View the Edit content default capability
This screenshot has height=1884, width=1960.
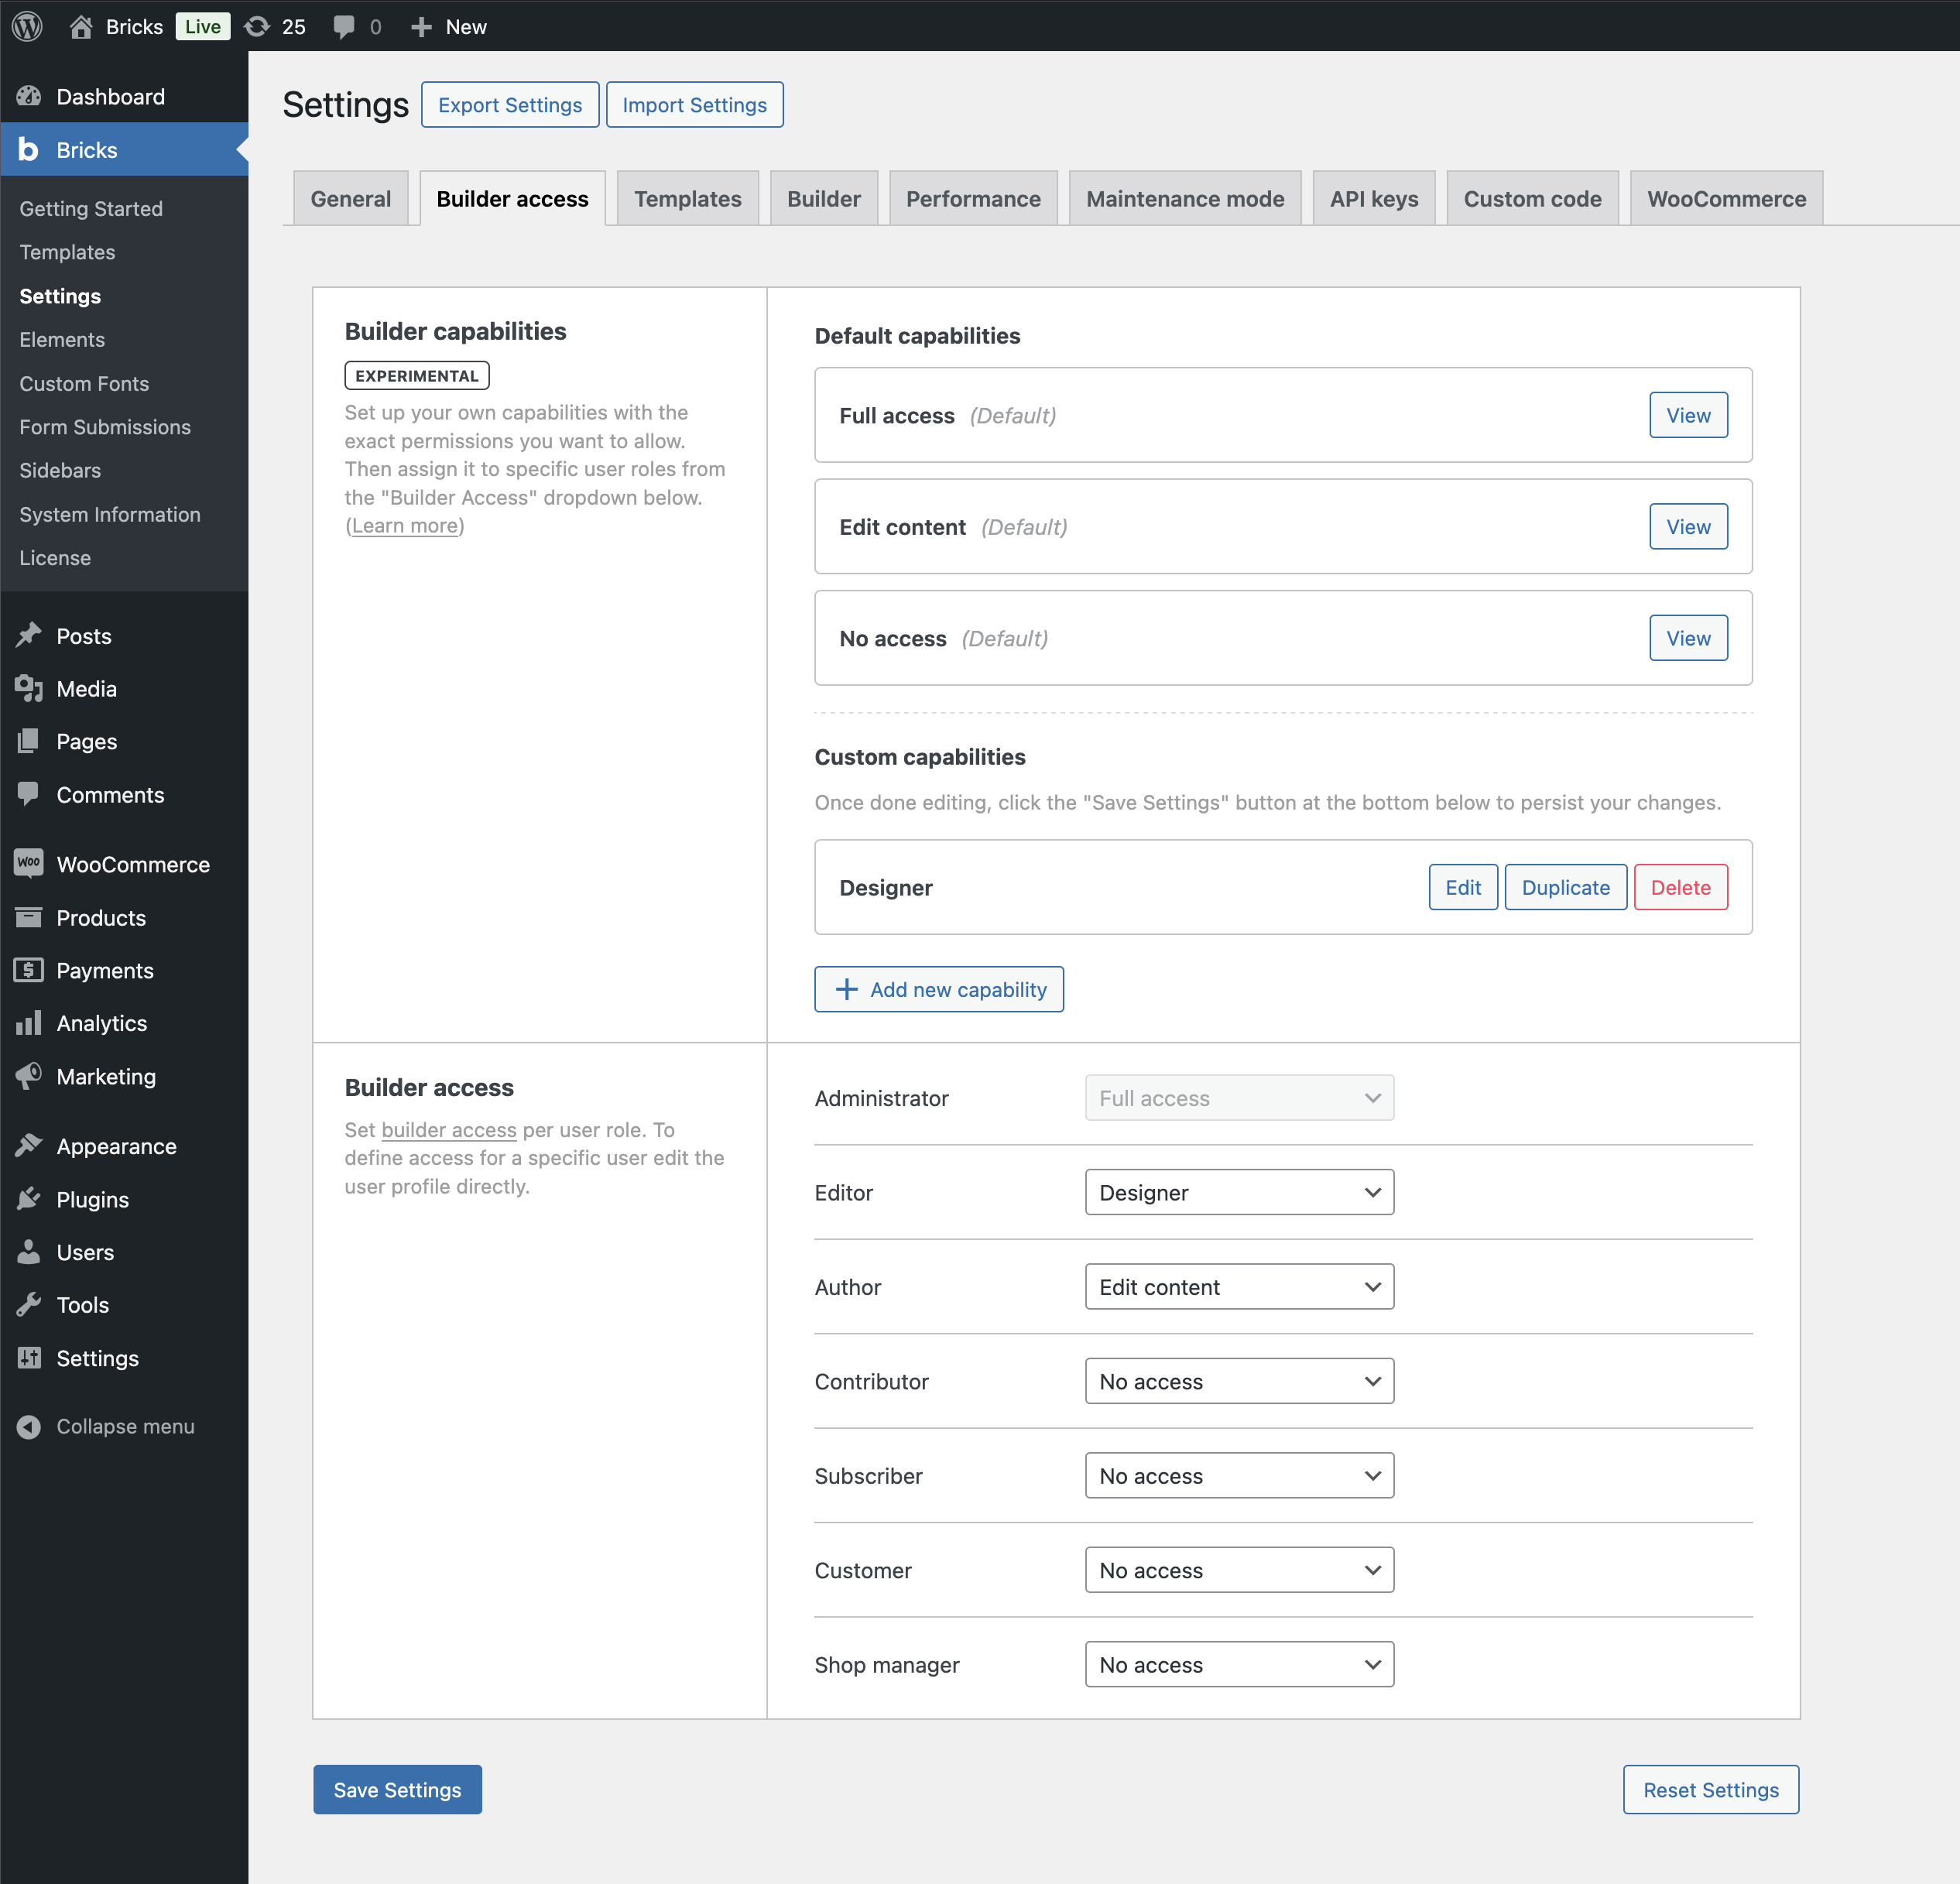click(1687, 527)
